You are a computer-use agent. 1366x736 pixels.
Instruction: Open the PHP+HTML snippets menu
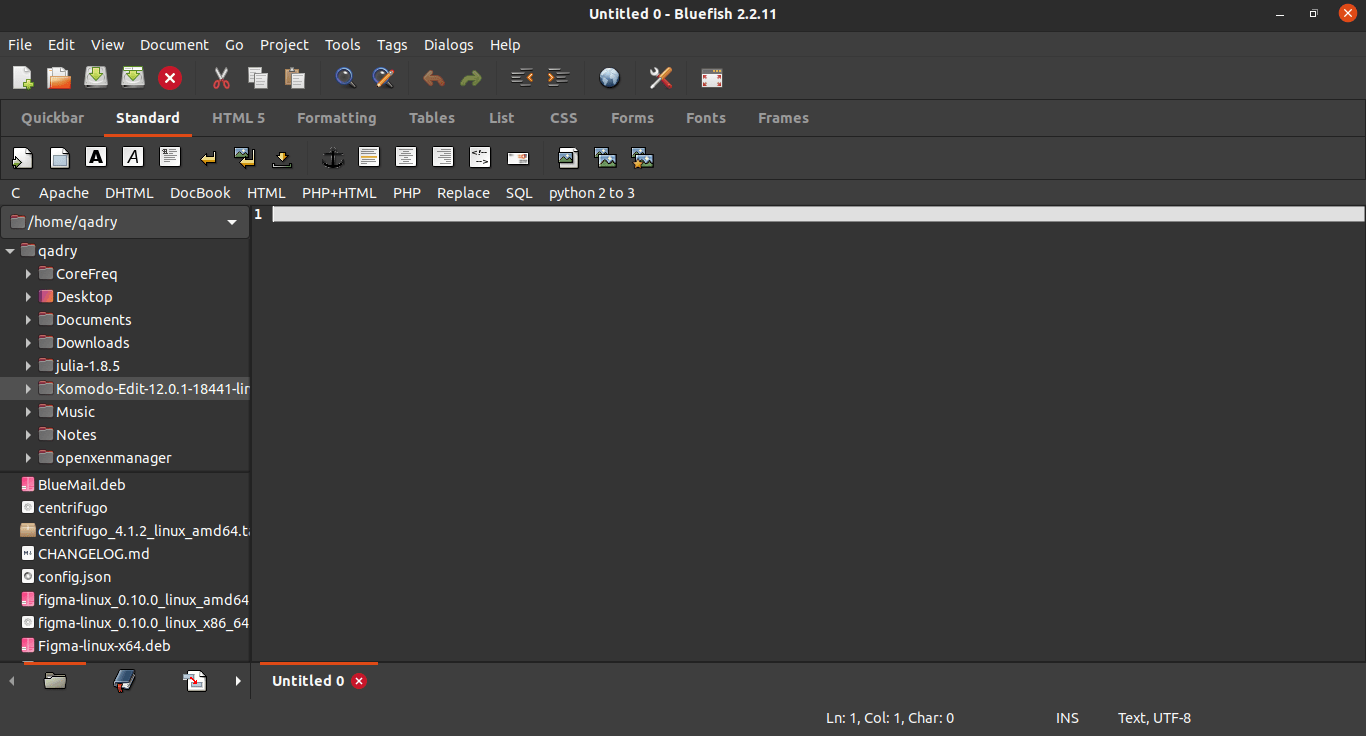coord(339,193)
